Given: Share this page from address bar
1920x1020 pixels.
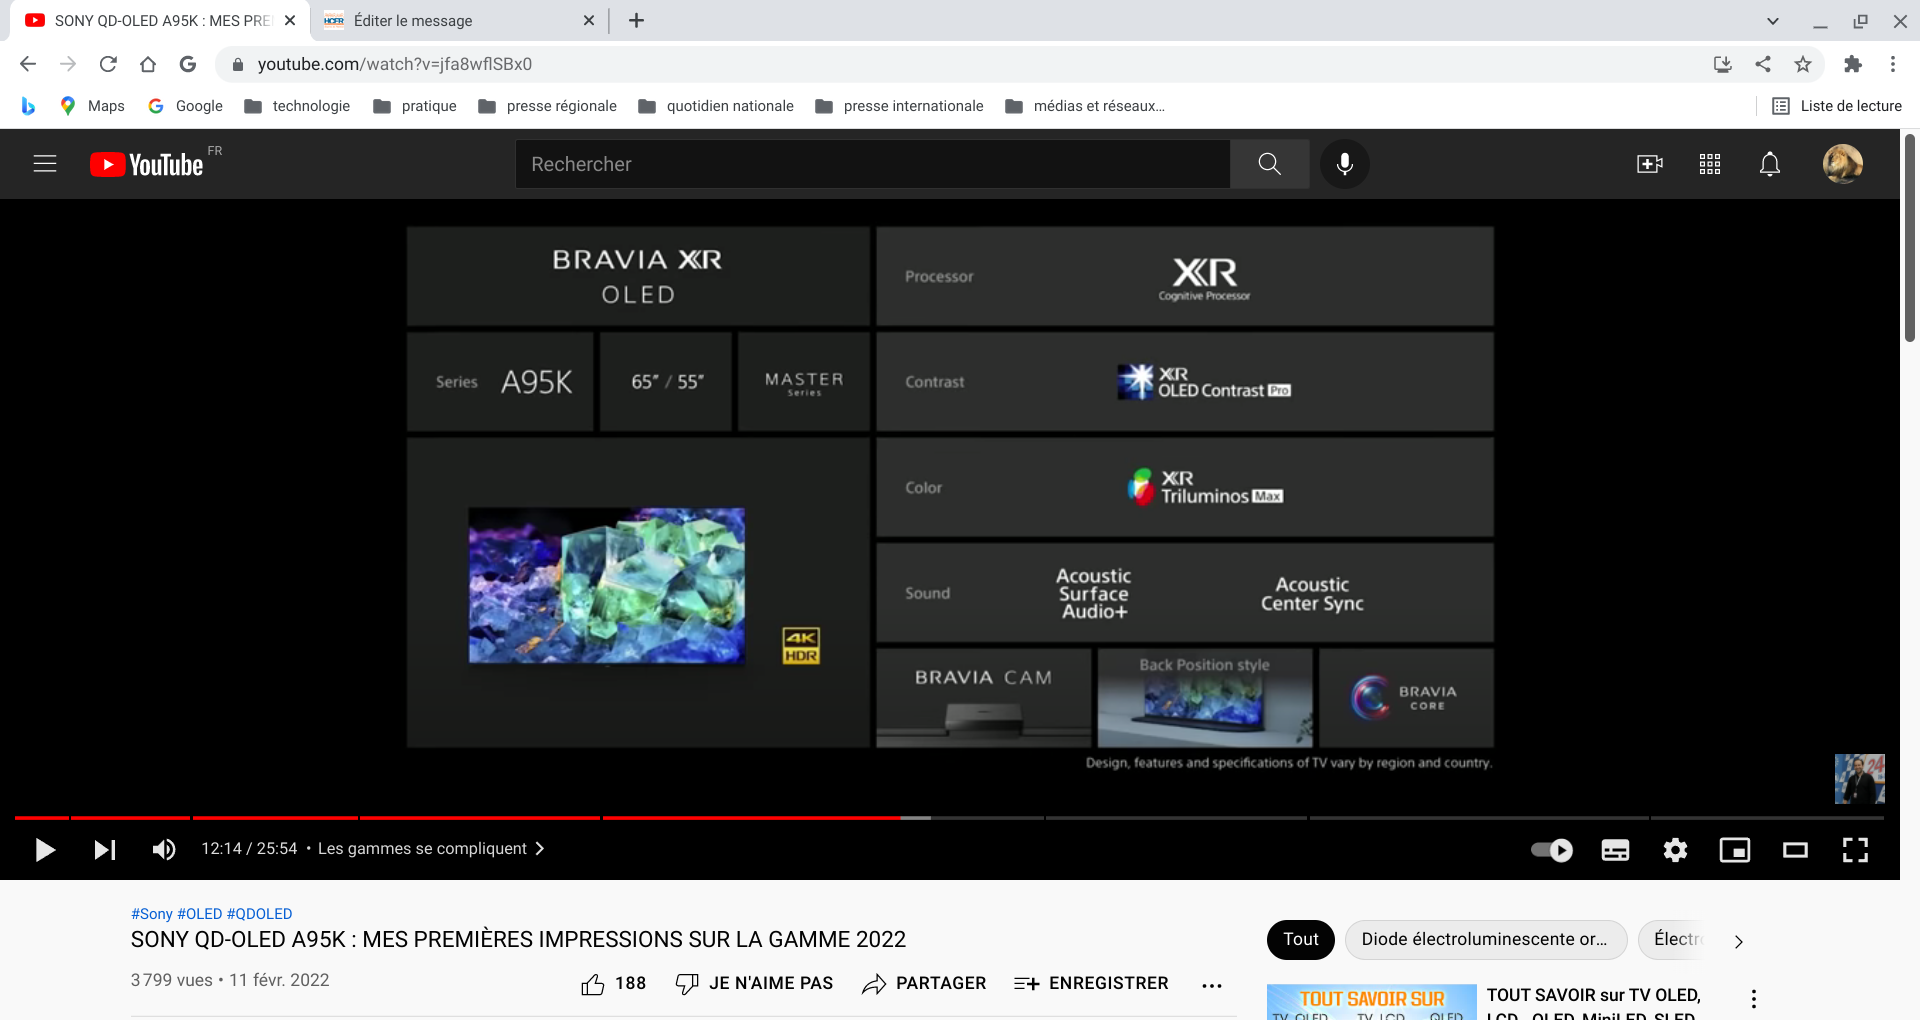Looking at the screenshot, I should pyautogui.click(x=1763, y=64).
